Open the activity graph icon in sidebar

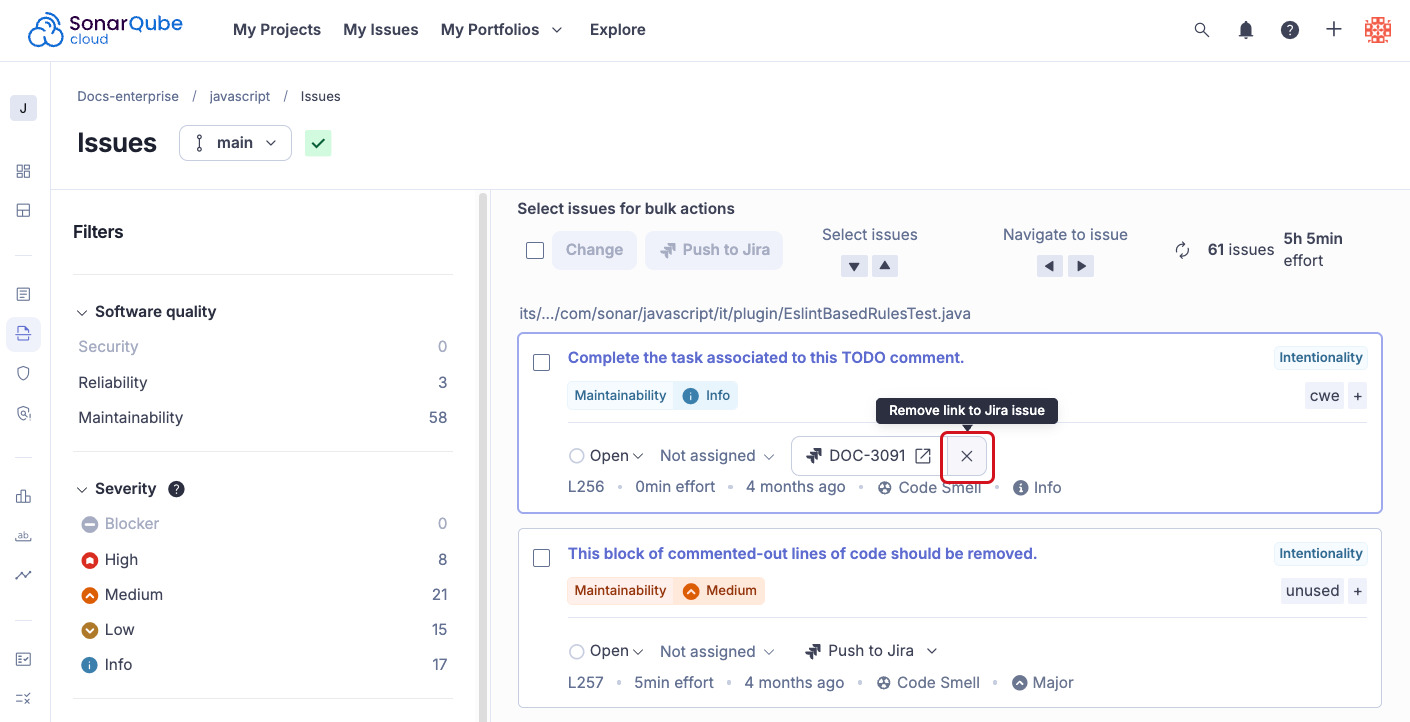(23, 574)
